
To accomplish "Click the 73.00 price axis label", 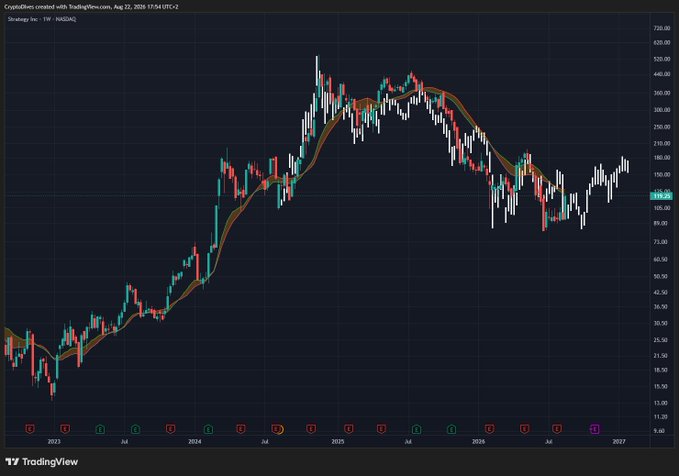I will click(x=661, y=242).
